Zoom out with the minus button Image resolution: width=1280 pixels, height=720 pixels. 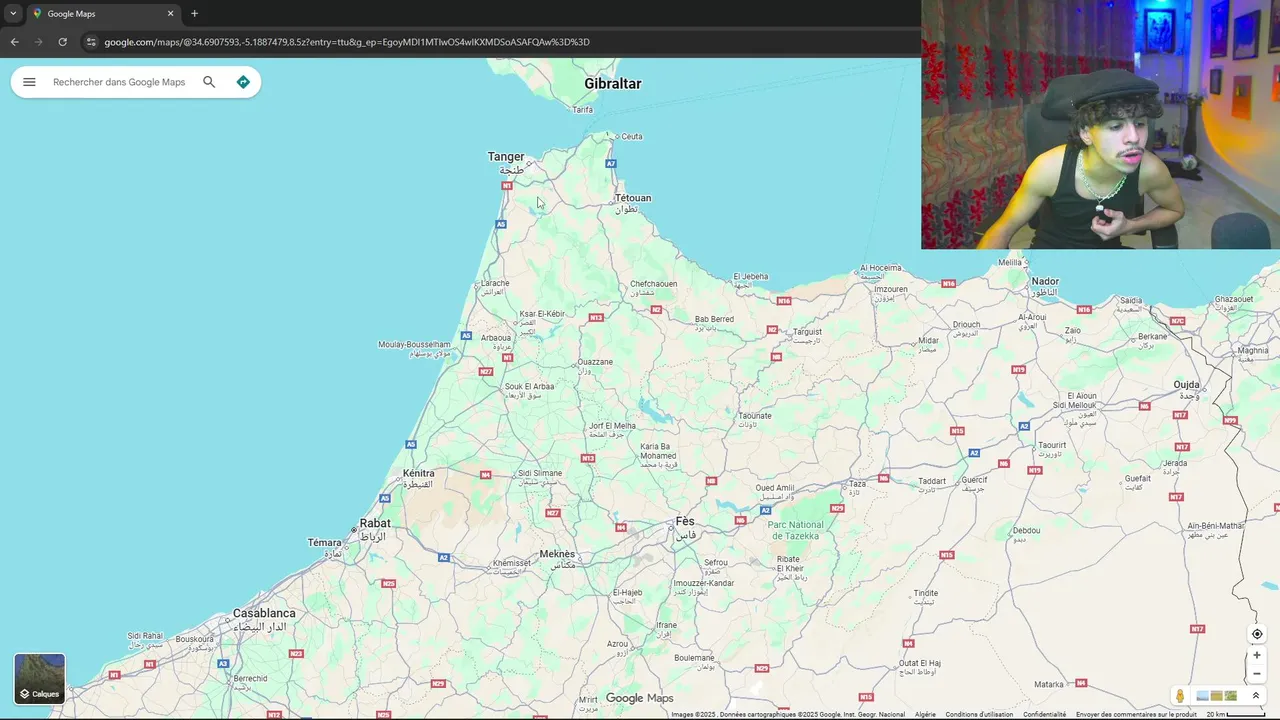click(1257, 673)
